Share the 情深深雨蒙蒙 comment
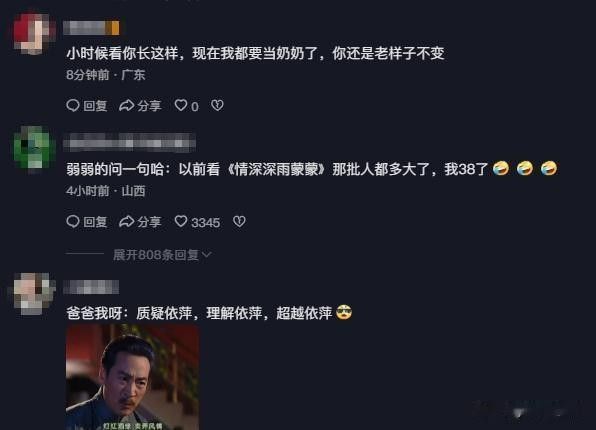The image size is (596, 430). point(140,221)
